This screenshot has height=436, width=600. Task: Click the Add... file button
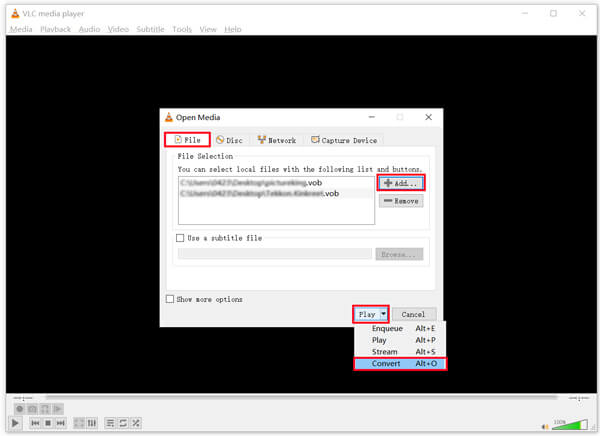401,183
